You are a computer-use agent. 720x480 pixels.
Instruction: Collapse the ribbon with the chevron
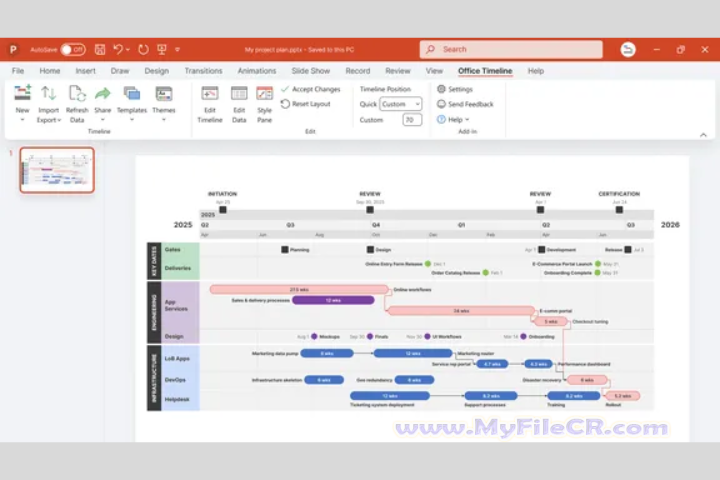point(703,135)
